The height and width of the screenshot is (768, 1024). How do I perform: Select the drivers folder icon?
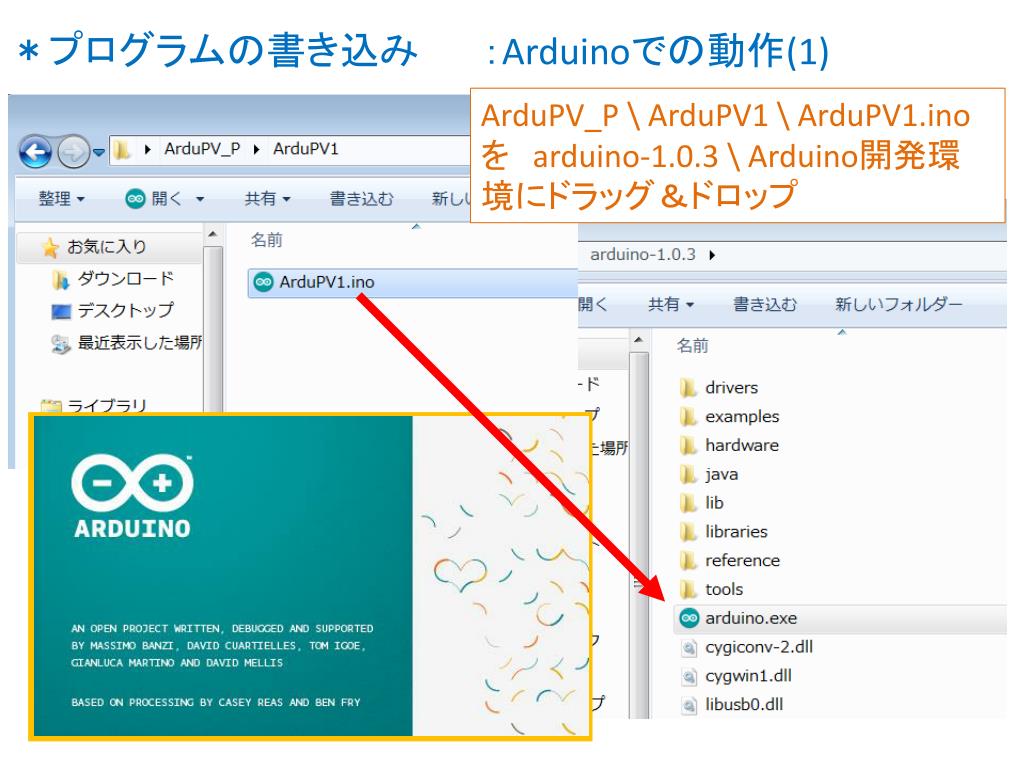pos(688,388)
